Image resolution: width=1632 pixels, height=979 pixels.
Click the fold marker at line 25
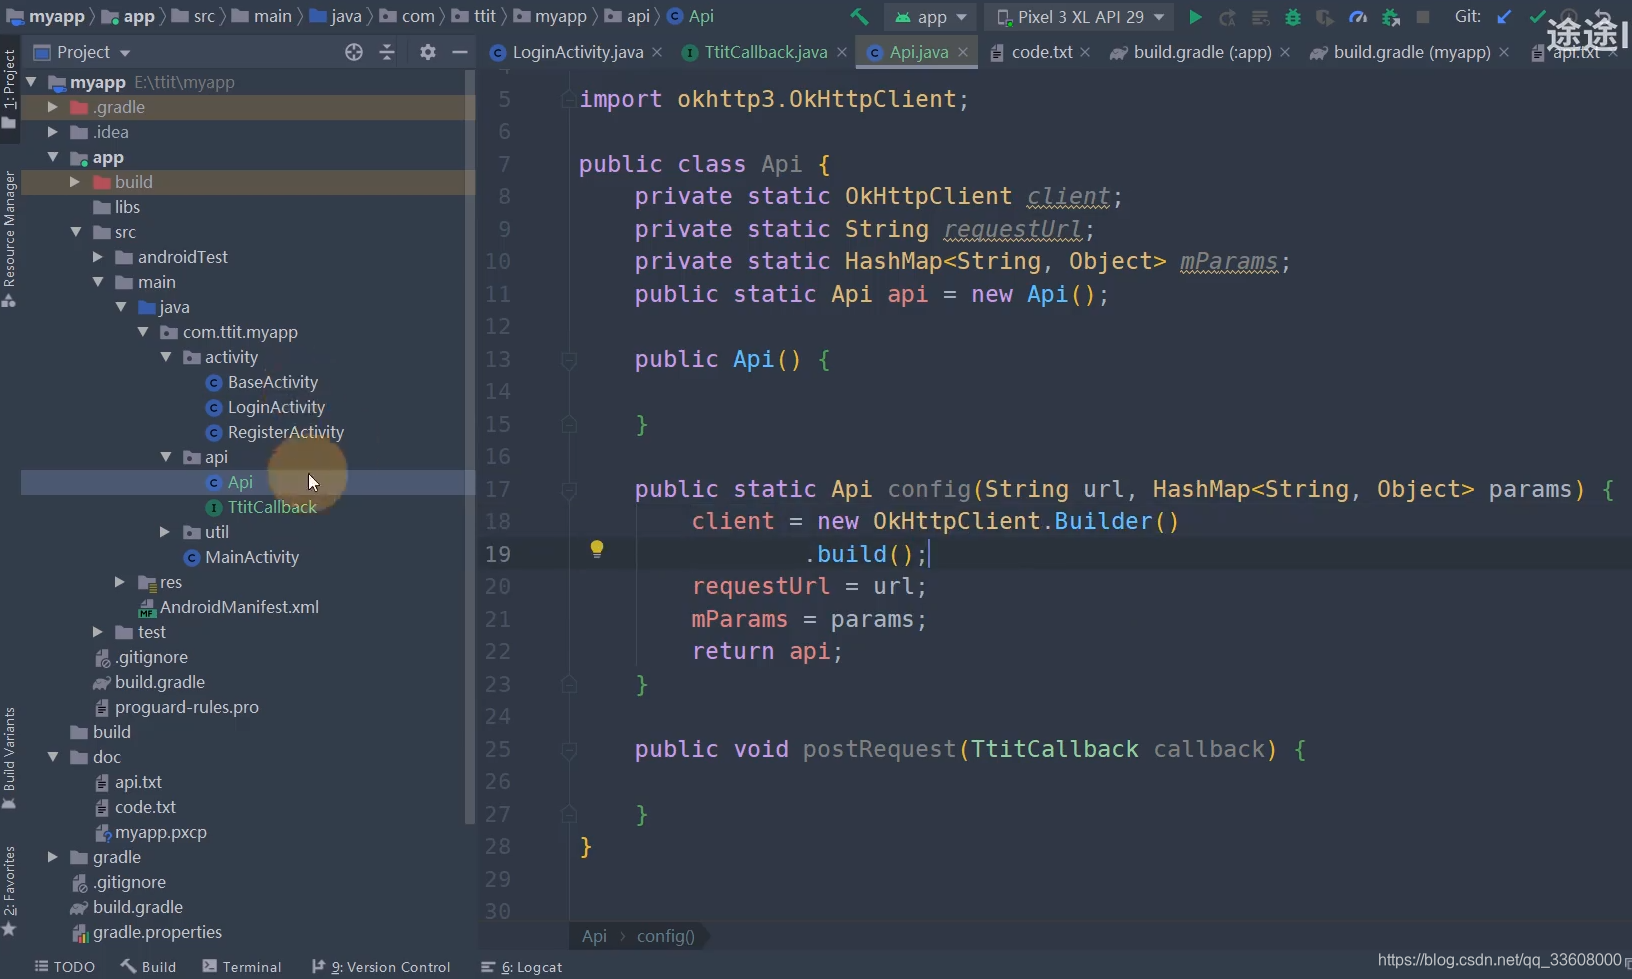(x=569, y=750)
